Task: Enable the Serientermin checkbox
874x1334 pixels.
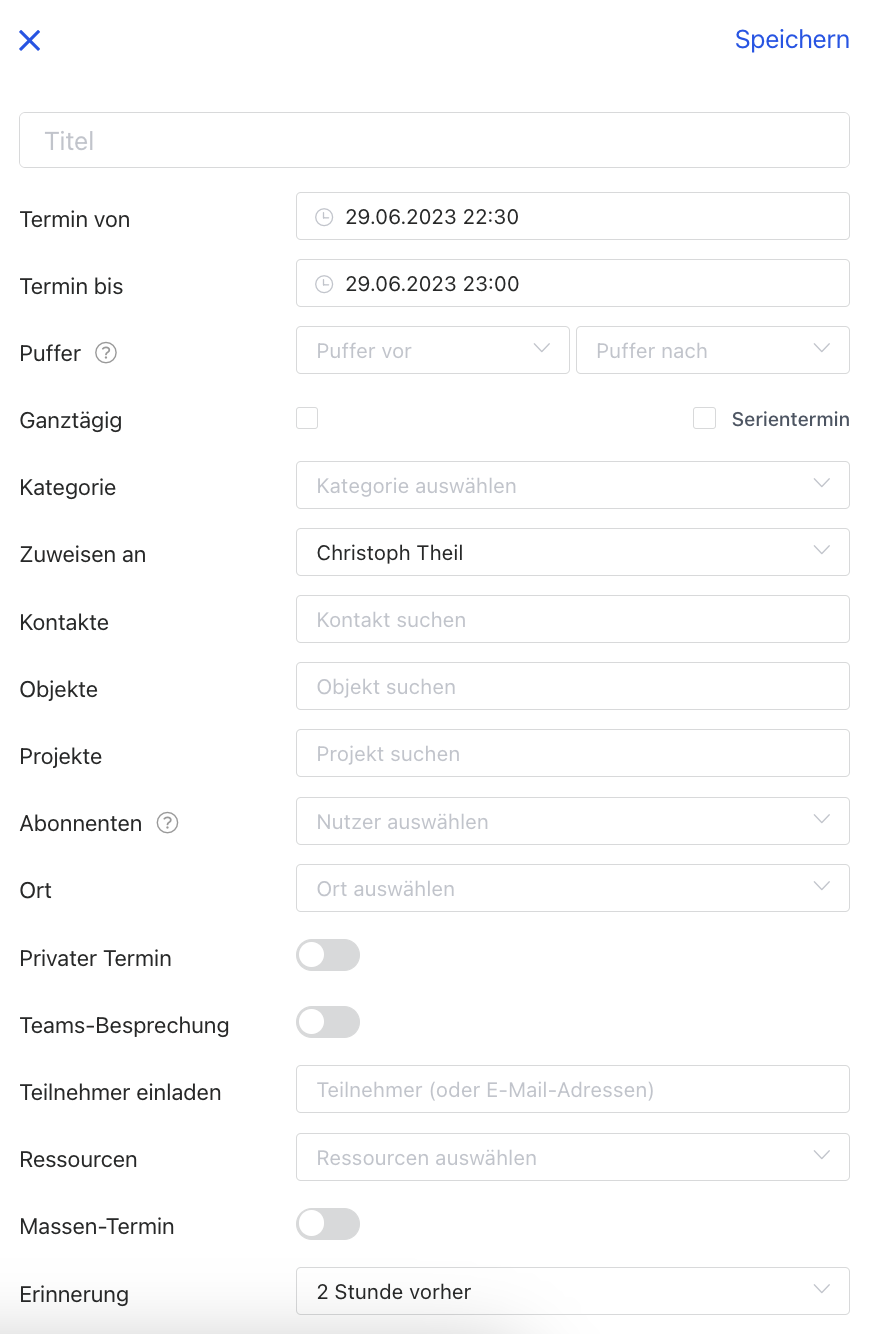Action: pyautogui.click(x=705, y=418)
